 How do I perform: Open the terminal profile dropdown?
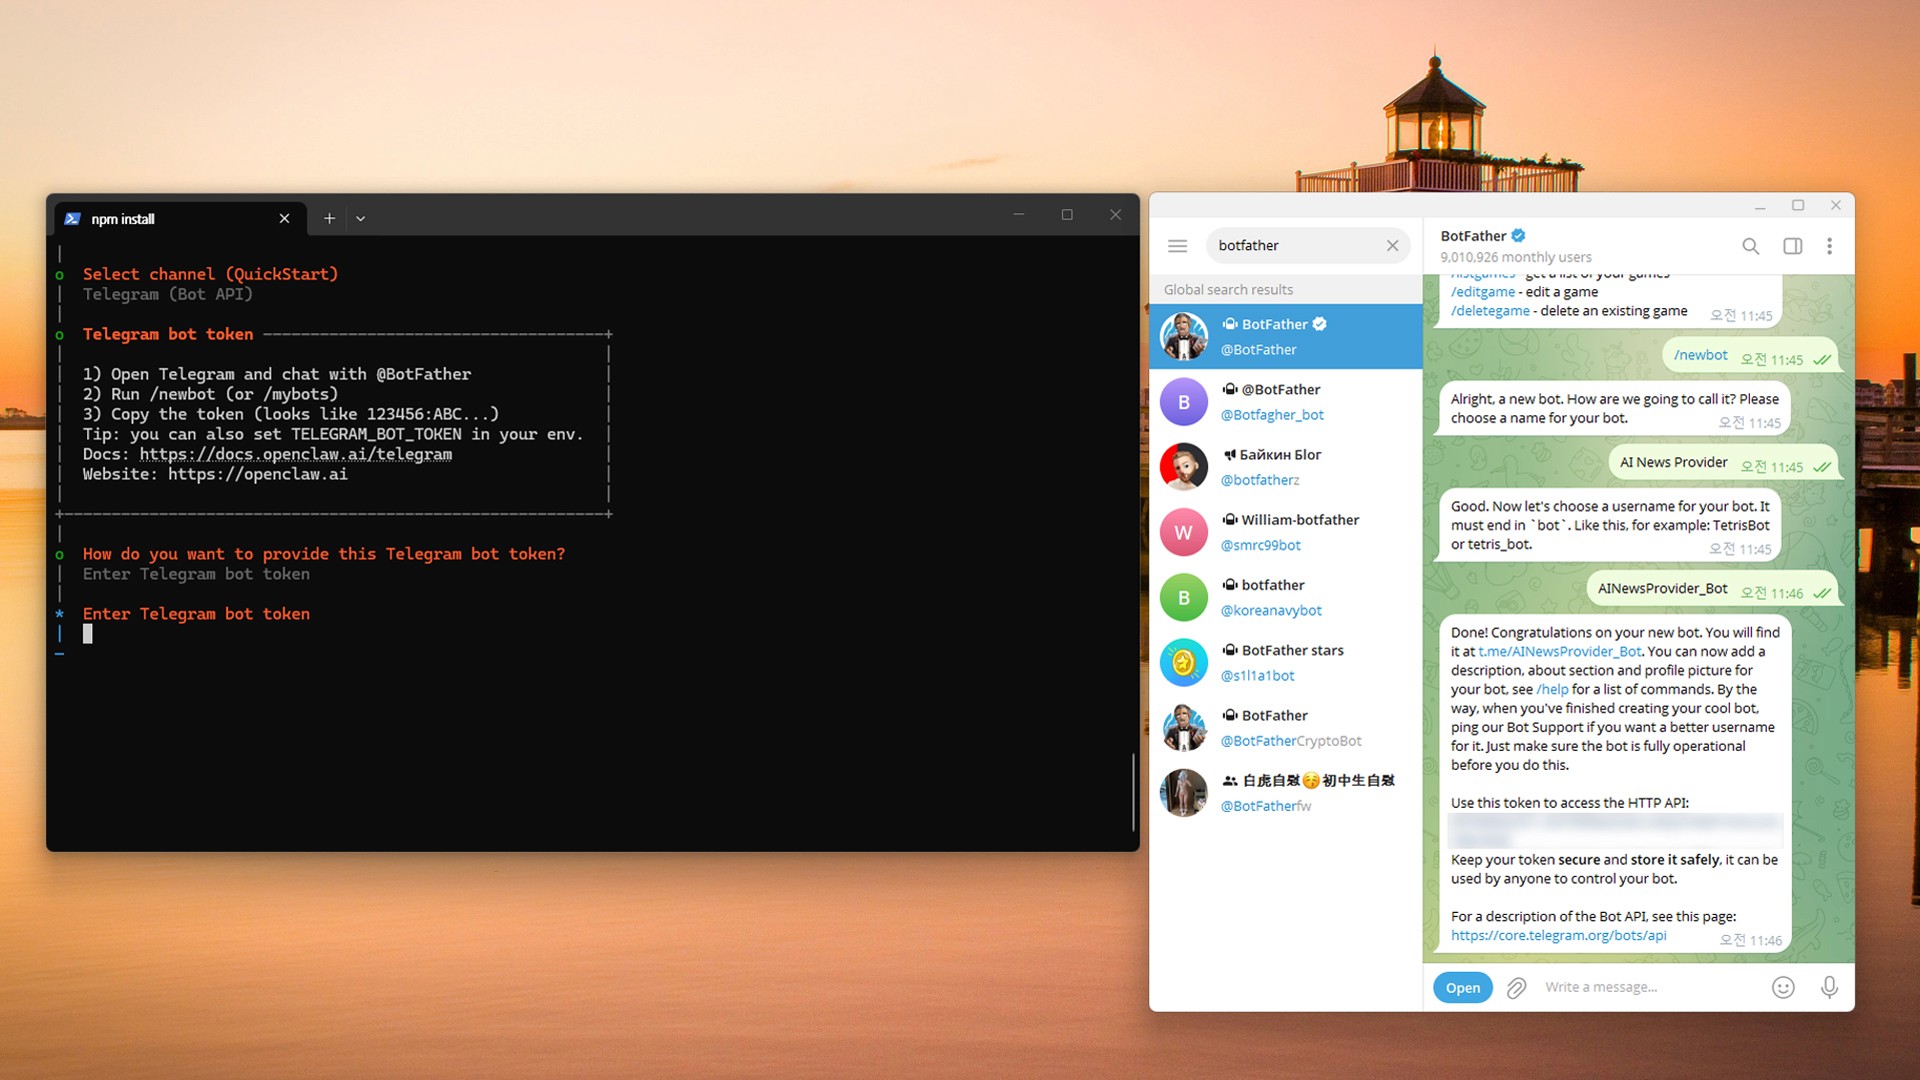pyautogui.click(x=360, y=218)
